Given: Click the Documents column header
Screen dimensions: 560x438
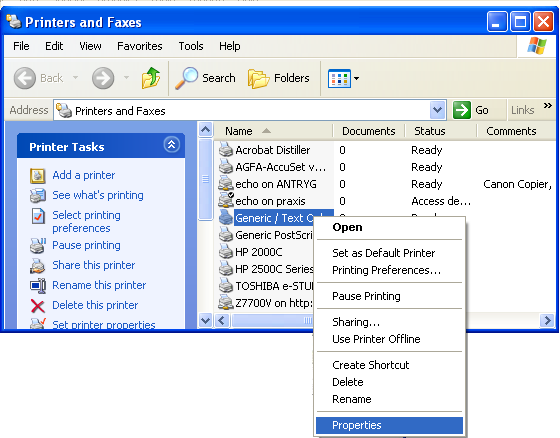Looking at the screenshot, I should pos(369,131).
